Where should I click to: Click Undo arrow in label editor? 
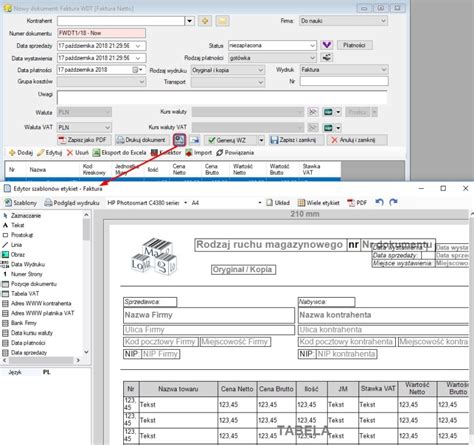point(379,202)
